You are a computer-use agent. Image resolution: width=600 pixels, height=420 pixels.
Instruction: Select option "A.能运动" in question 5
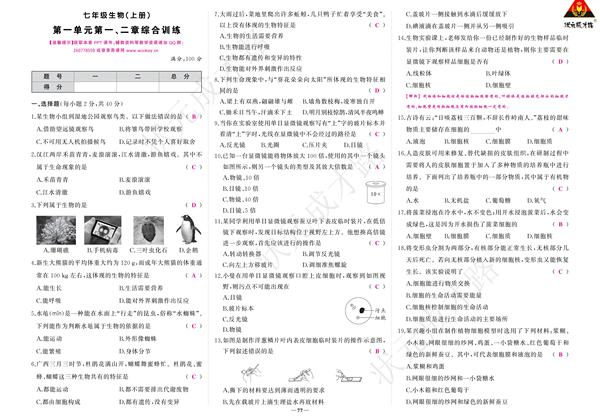(49, 339)
